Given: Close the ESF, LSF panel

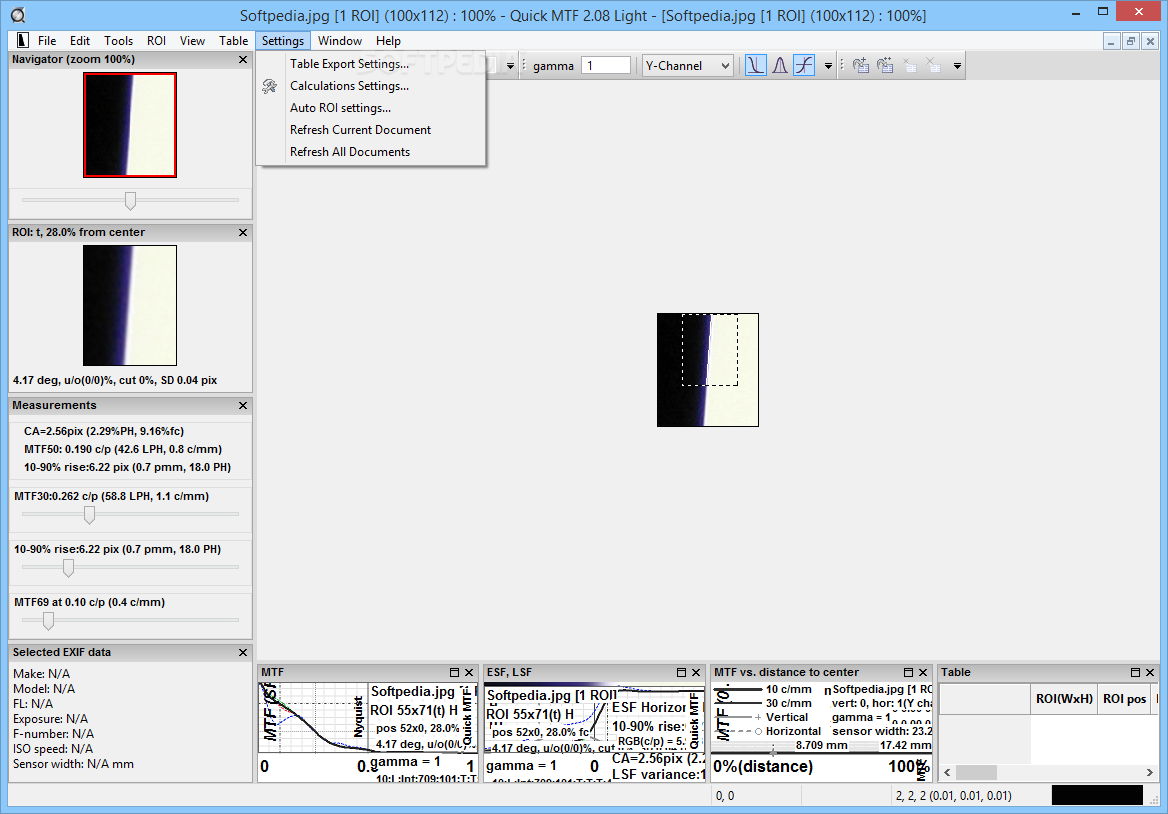Looking at the screenshot, I should [696, 672].
